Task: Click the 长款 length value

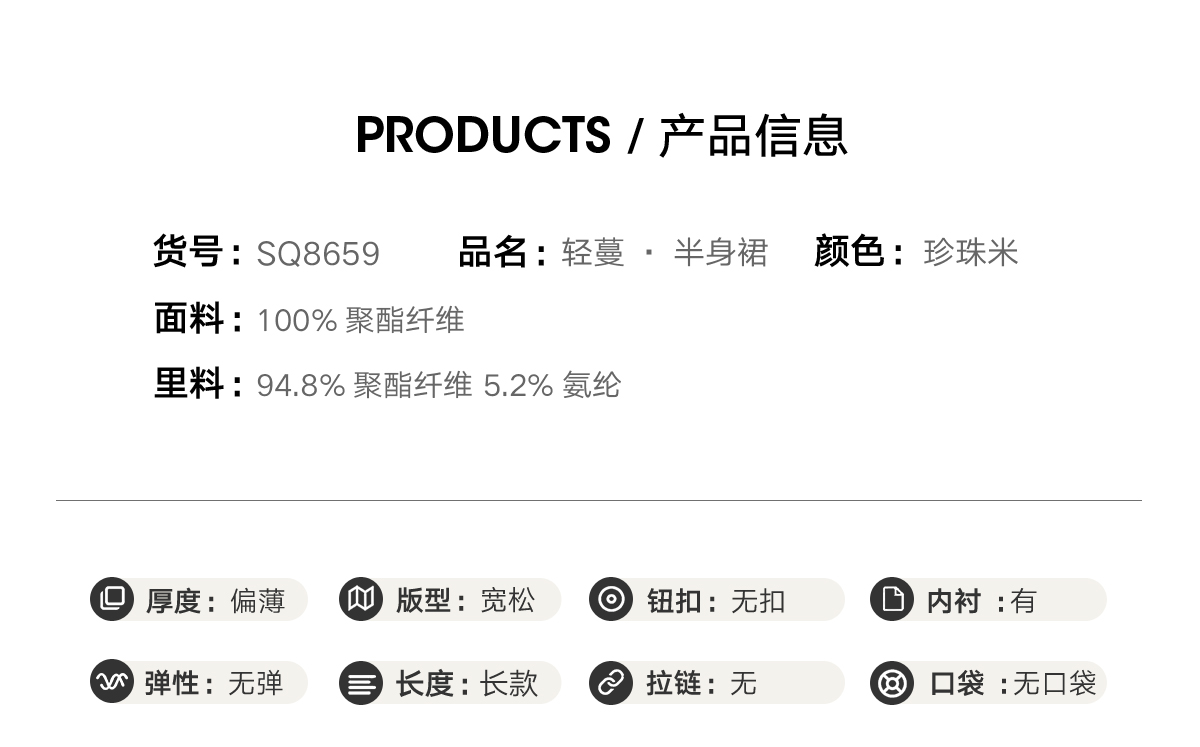Action: [509, 684]
